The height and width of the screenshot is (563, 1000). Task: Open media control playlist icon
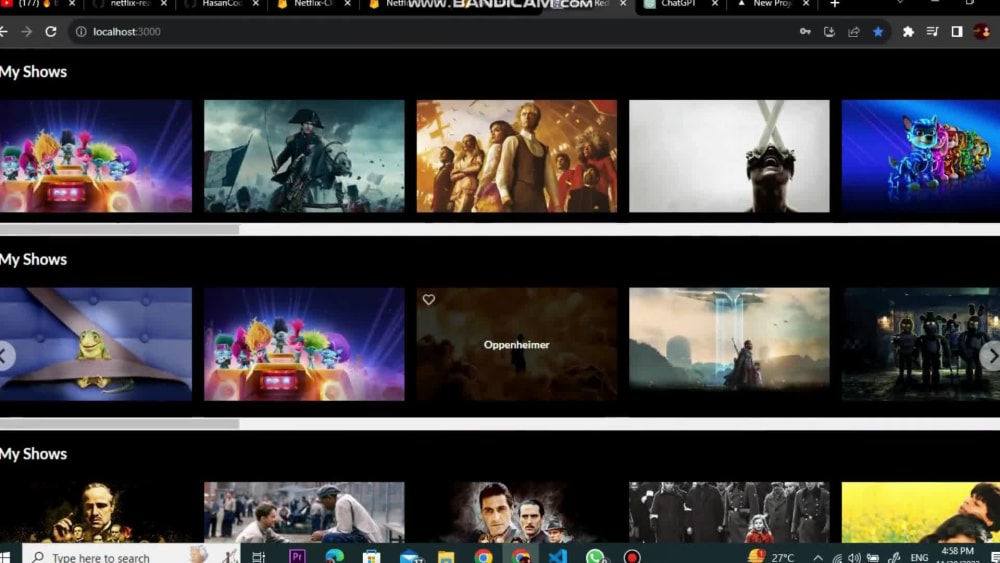pos(932,31)
